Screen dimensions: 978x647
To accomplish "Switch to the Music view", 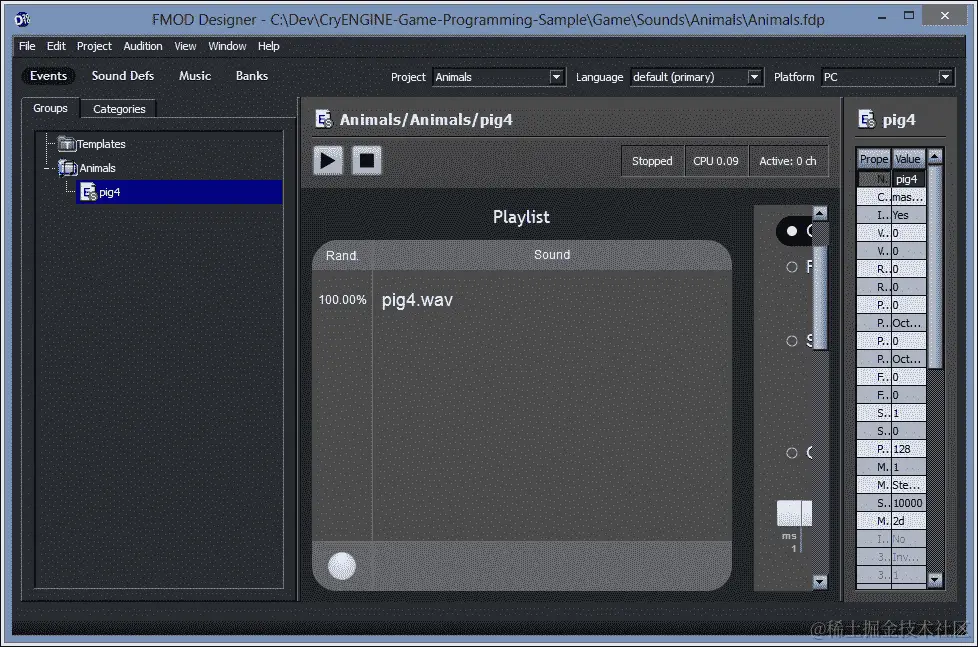I will click(195, 75).
